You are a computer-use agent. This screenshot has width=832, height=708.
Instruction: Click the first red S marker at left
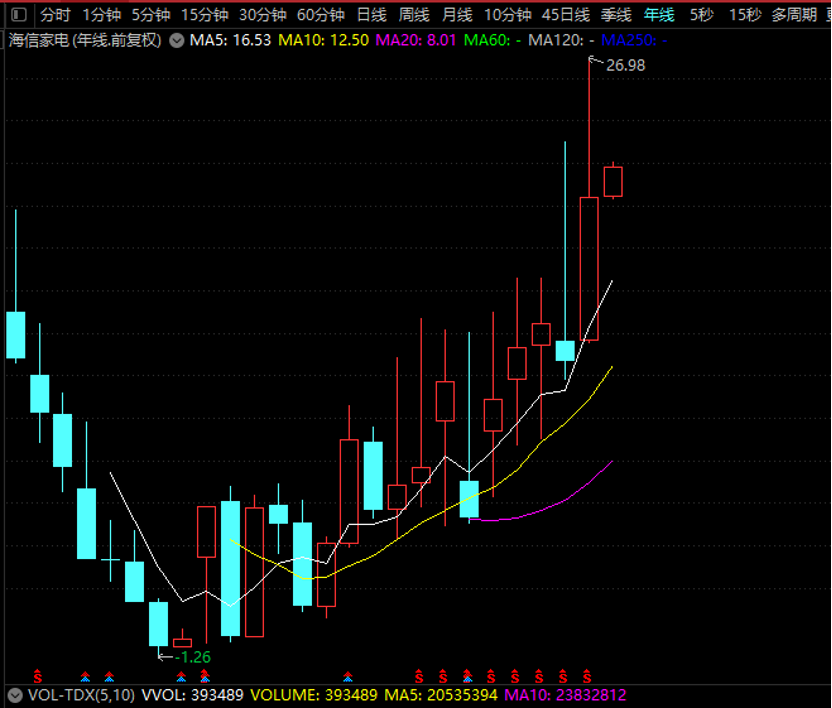click(x=37, y=677)
